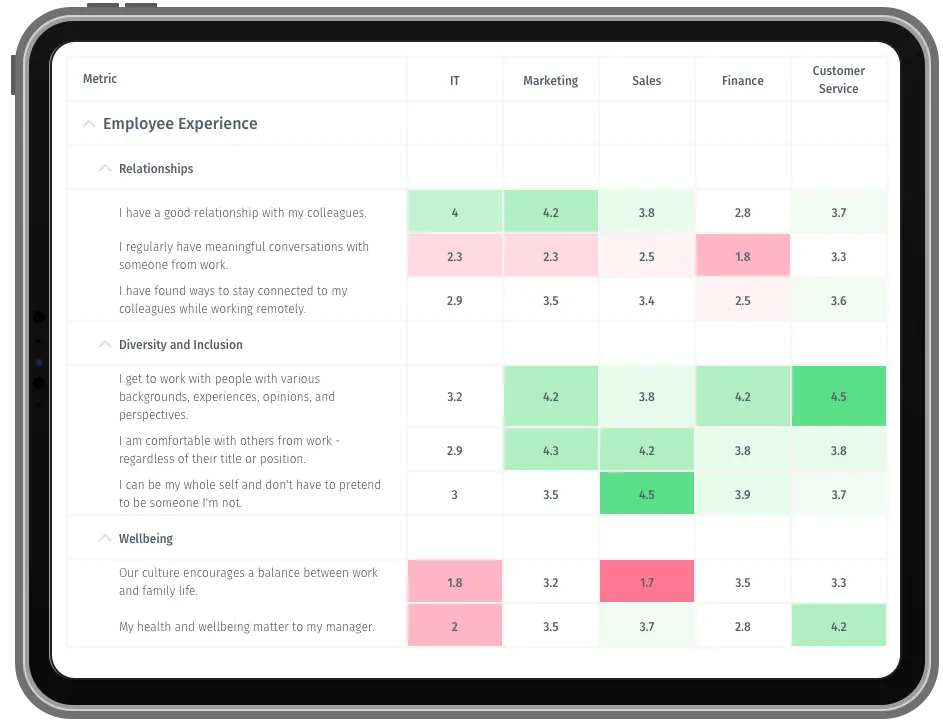Image resolution: width=943 pixels, height=723 pixels.
Task: Click Sales 1.7 in work-family balance row
Action: [647, 582]
